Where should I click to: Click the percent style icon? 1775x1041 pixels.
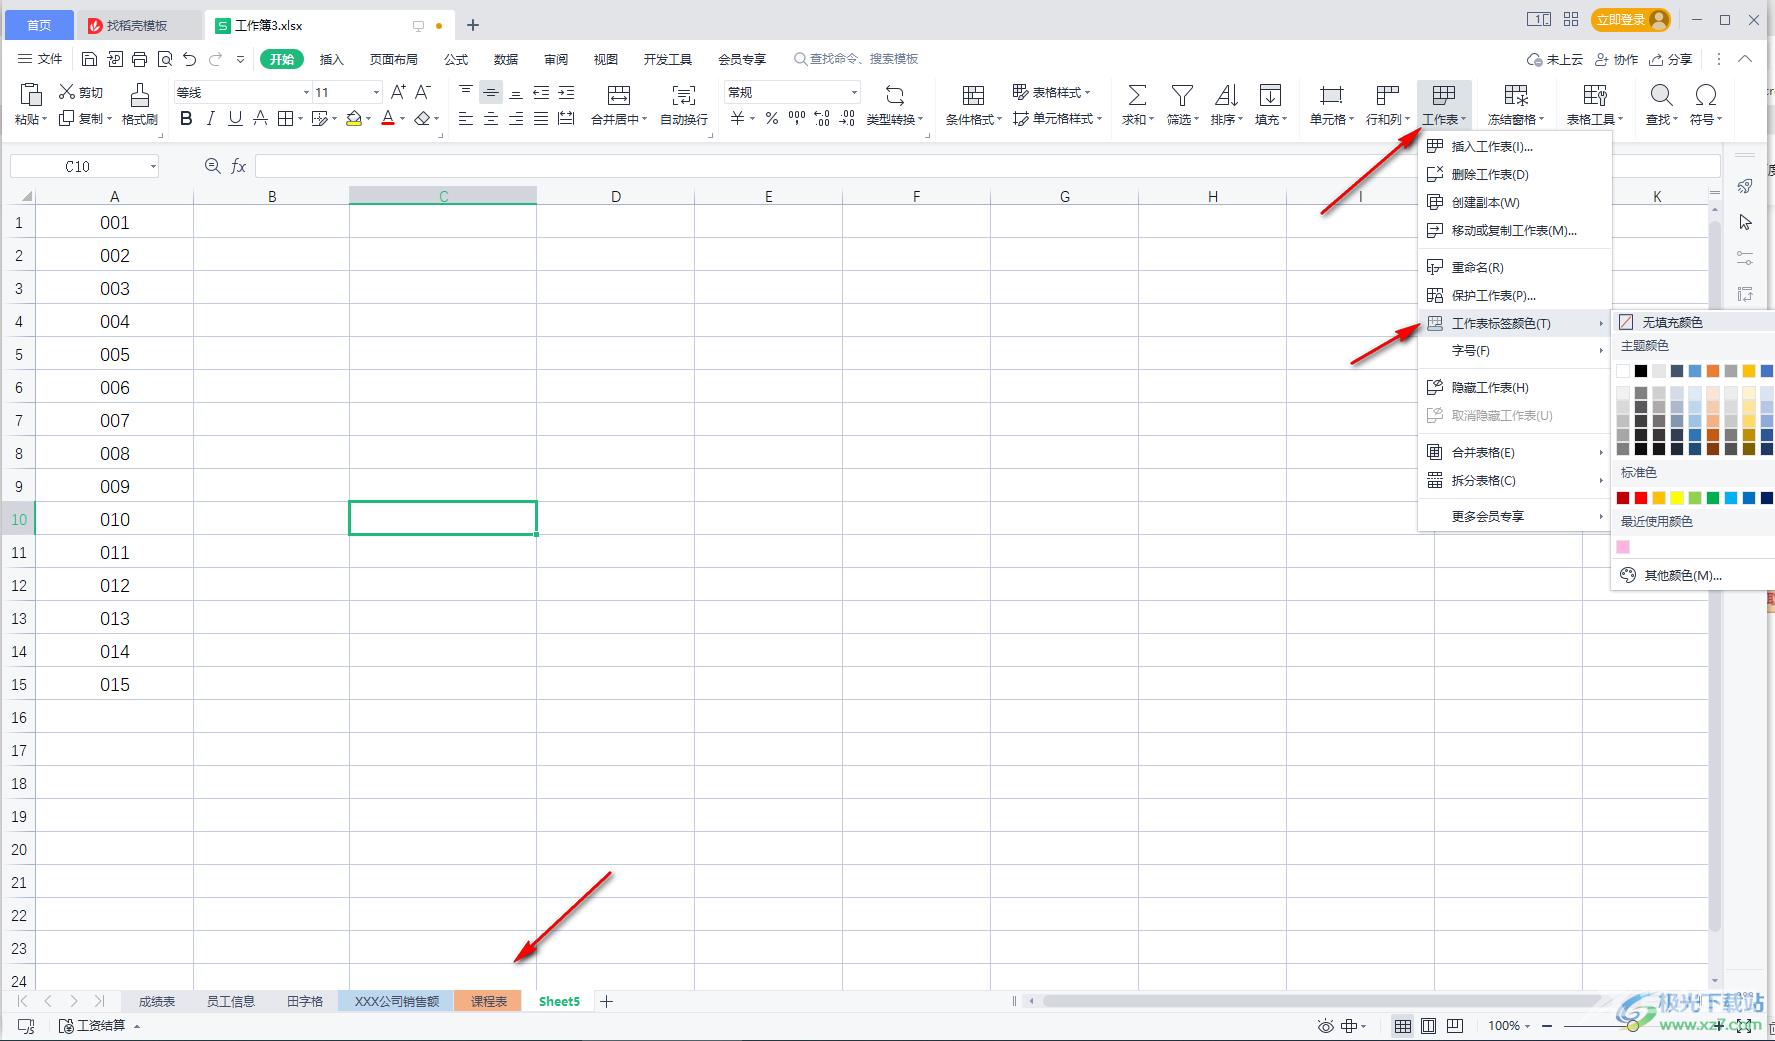[x=771, y=119]
